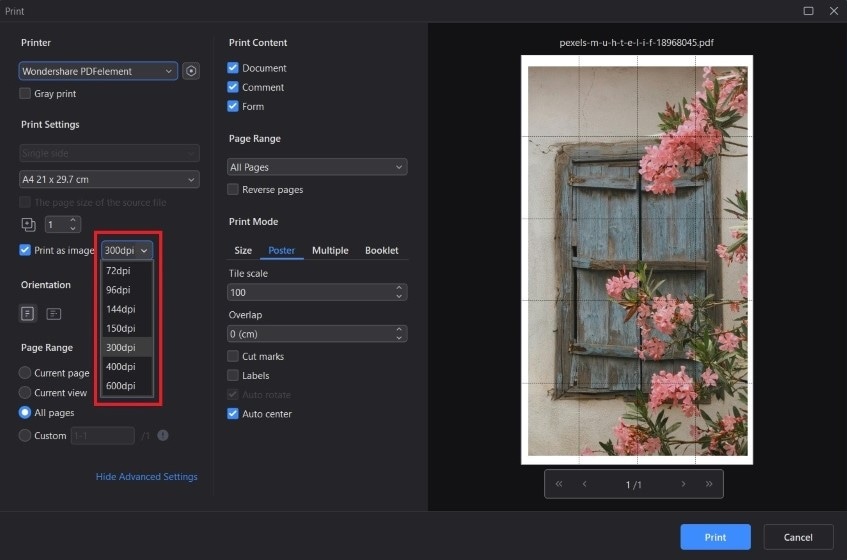Uncheck Print as image
This screenshot has width=847, height=560.
point(25,250)
